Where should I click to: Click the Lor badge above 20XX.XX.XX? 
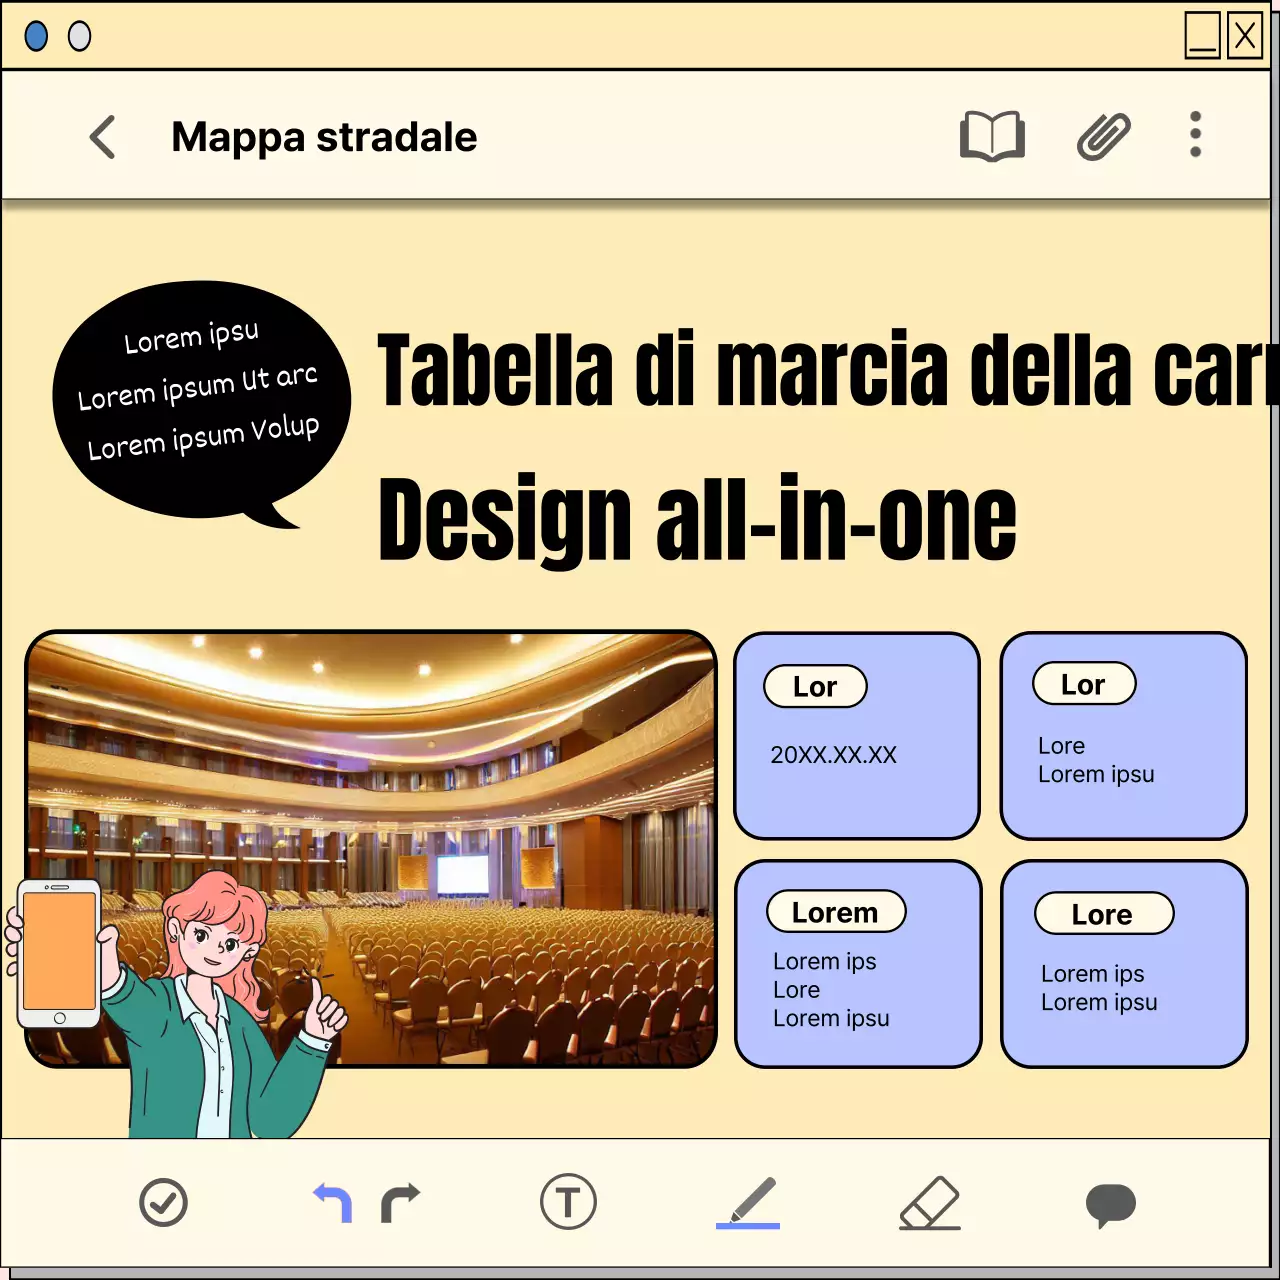814,686
